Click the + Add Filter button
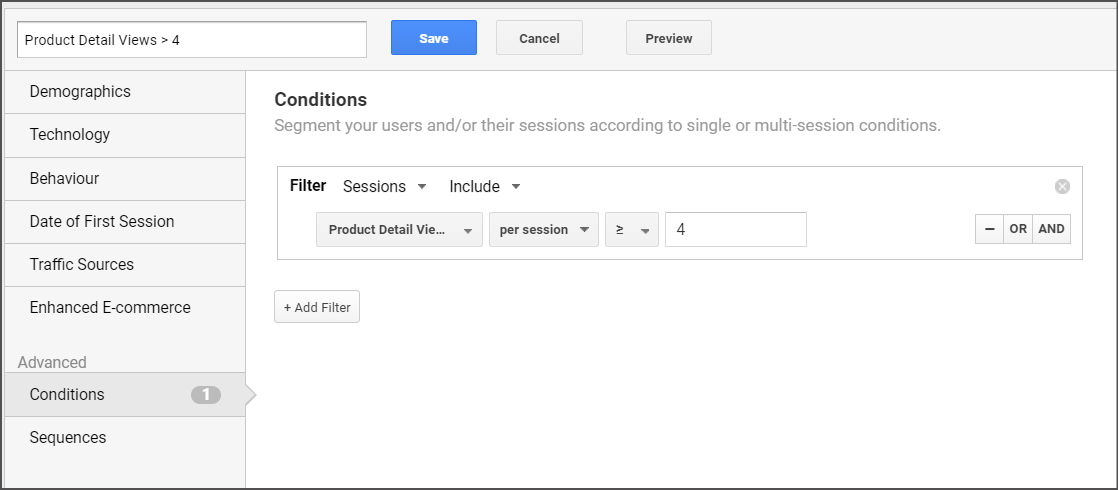This screenshot has width=1118, height=490. 317,307
